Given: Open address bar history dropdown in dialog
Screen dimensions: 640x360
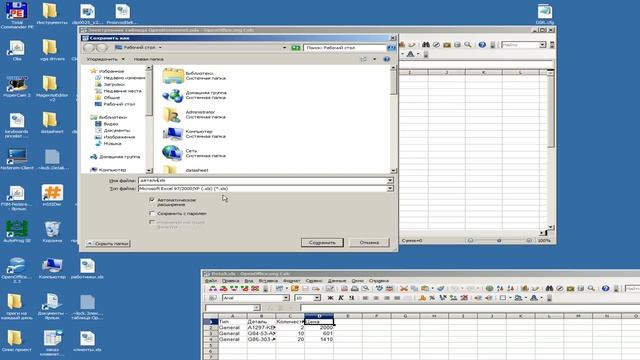Looking at the screenshot, I should (284, 48).
